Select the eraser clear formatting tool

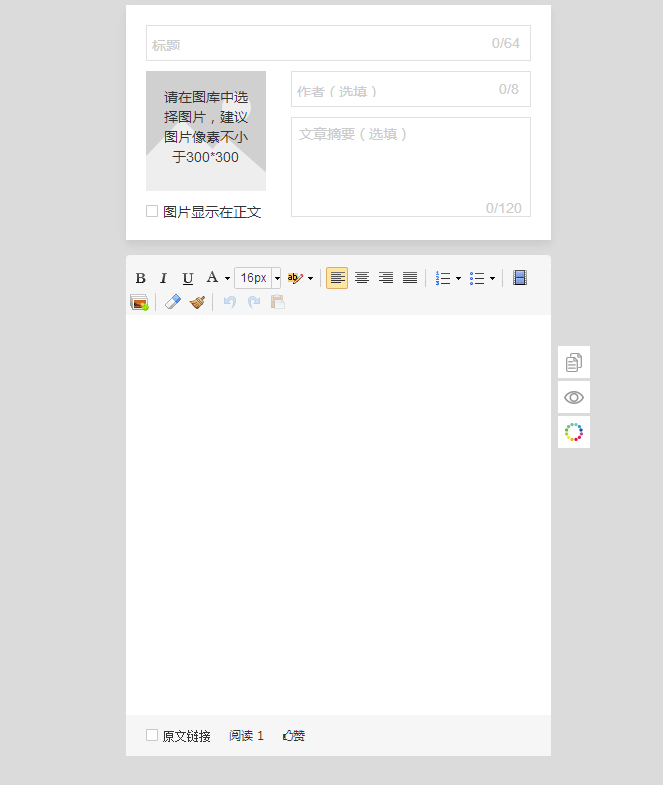[173, 302]
